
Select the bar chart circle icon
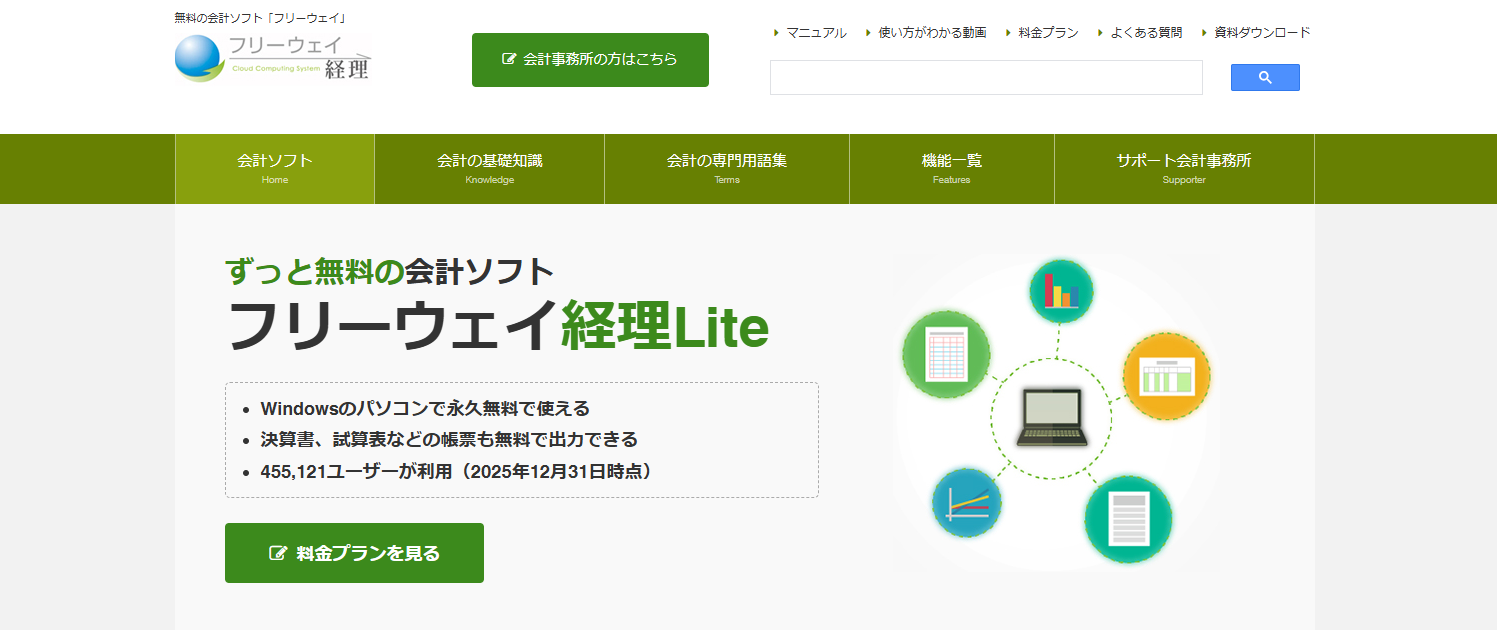point(1060,291)
